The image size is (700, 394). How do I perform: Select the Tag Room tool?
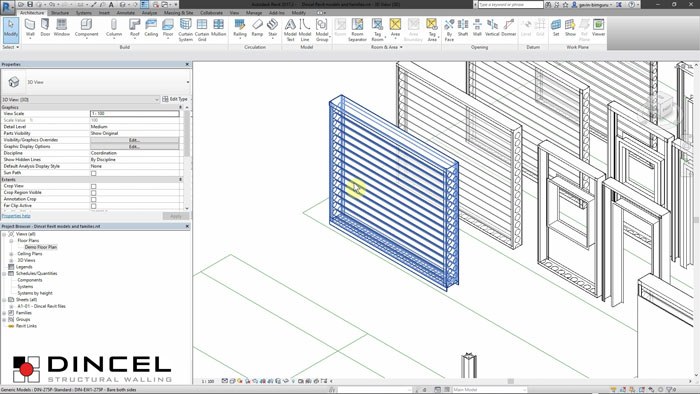click(x=377, y=30)
